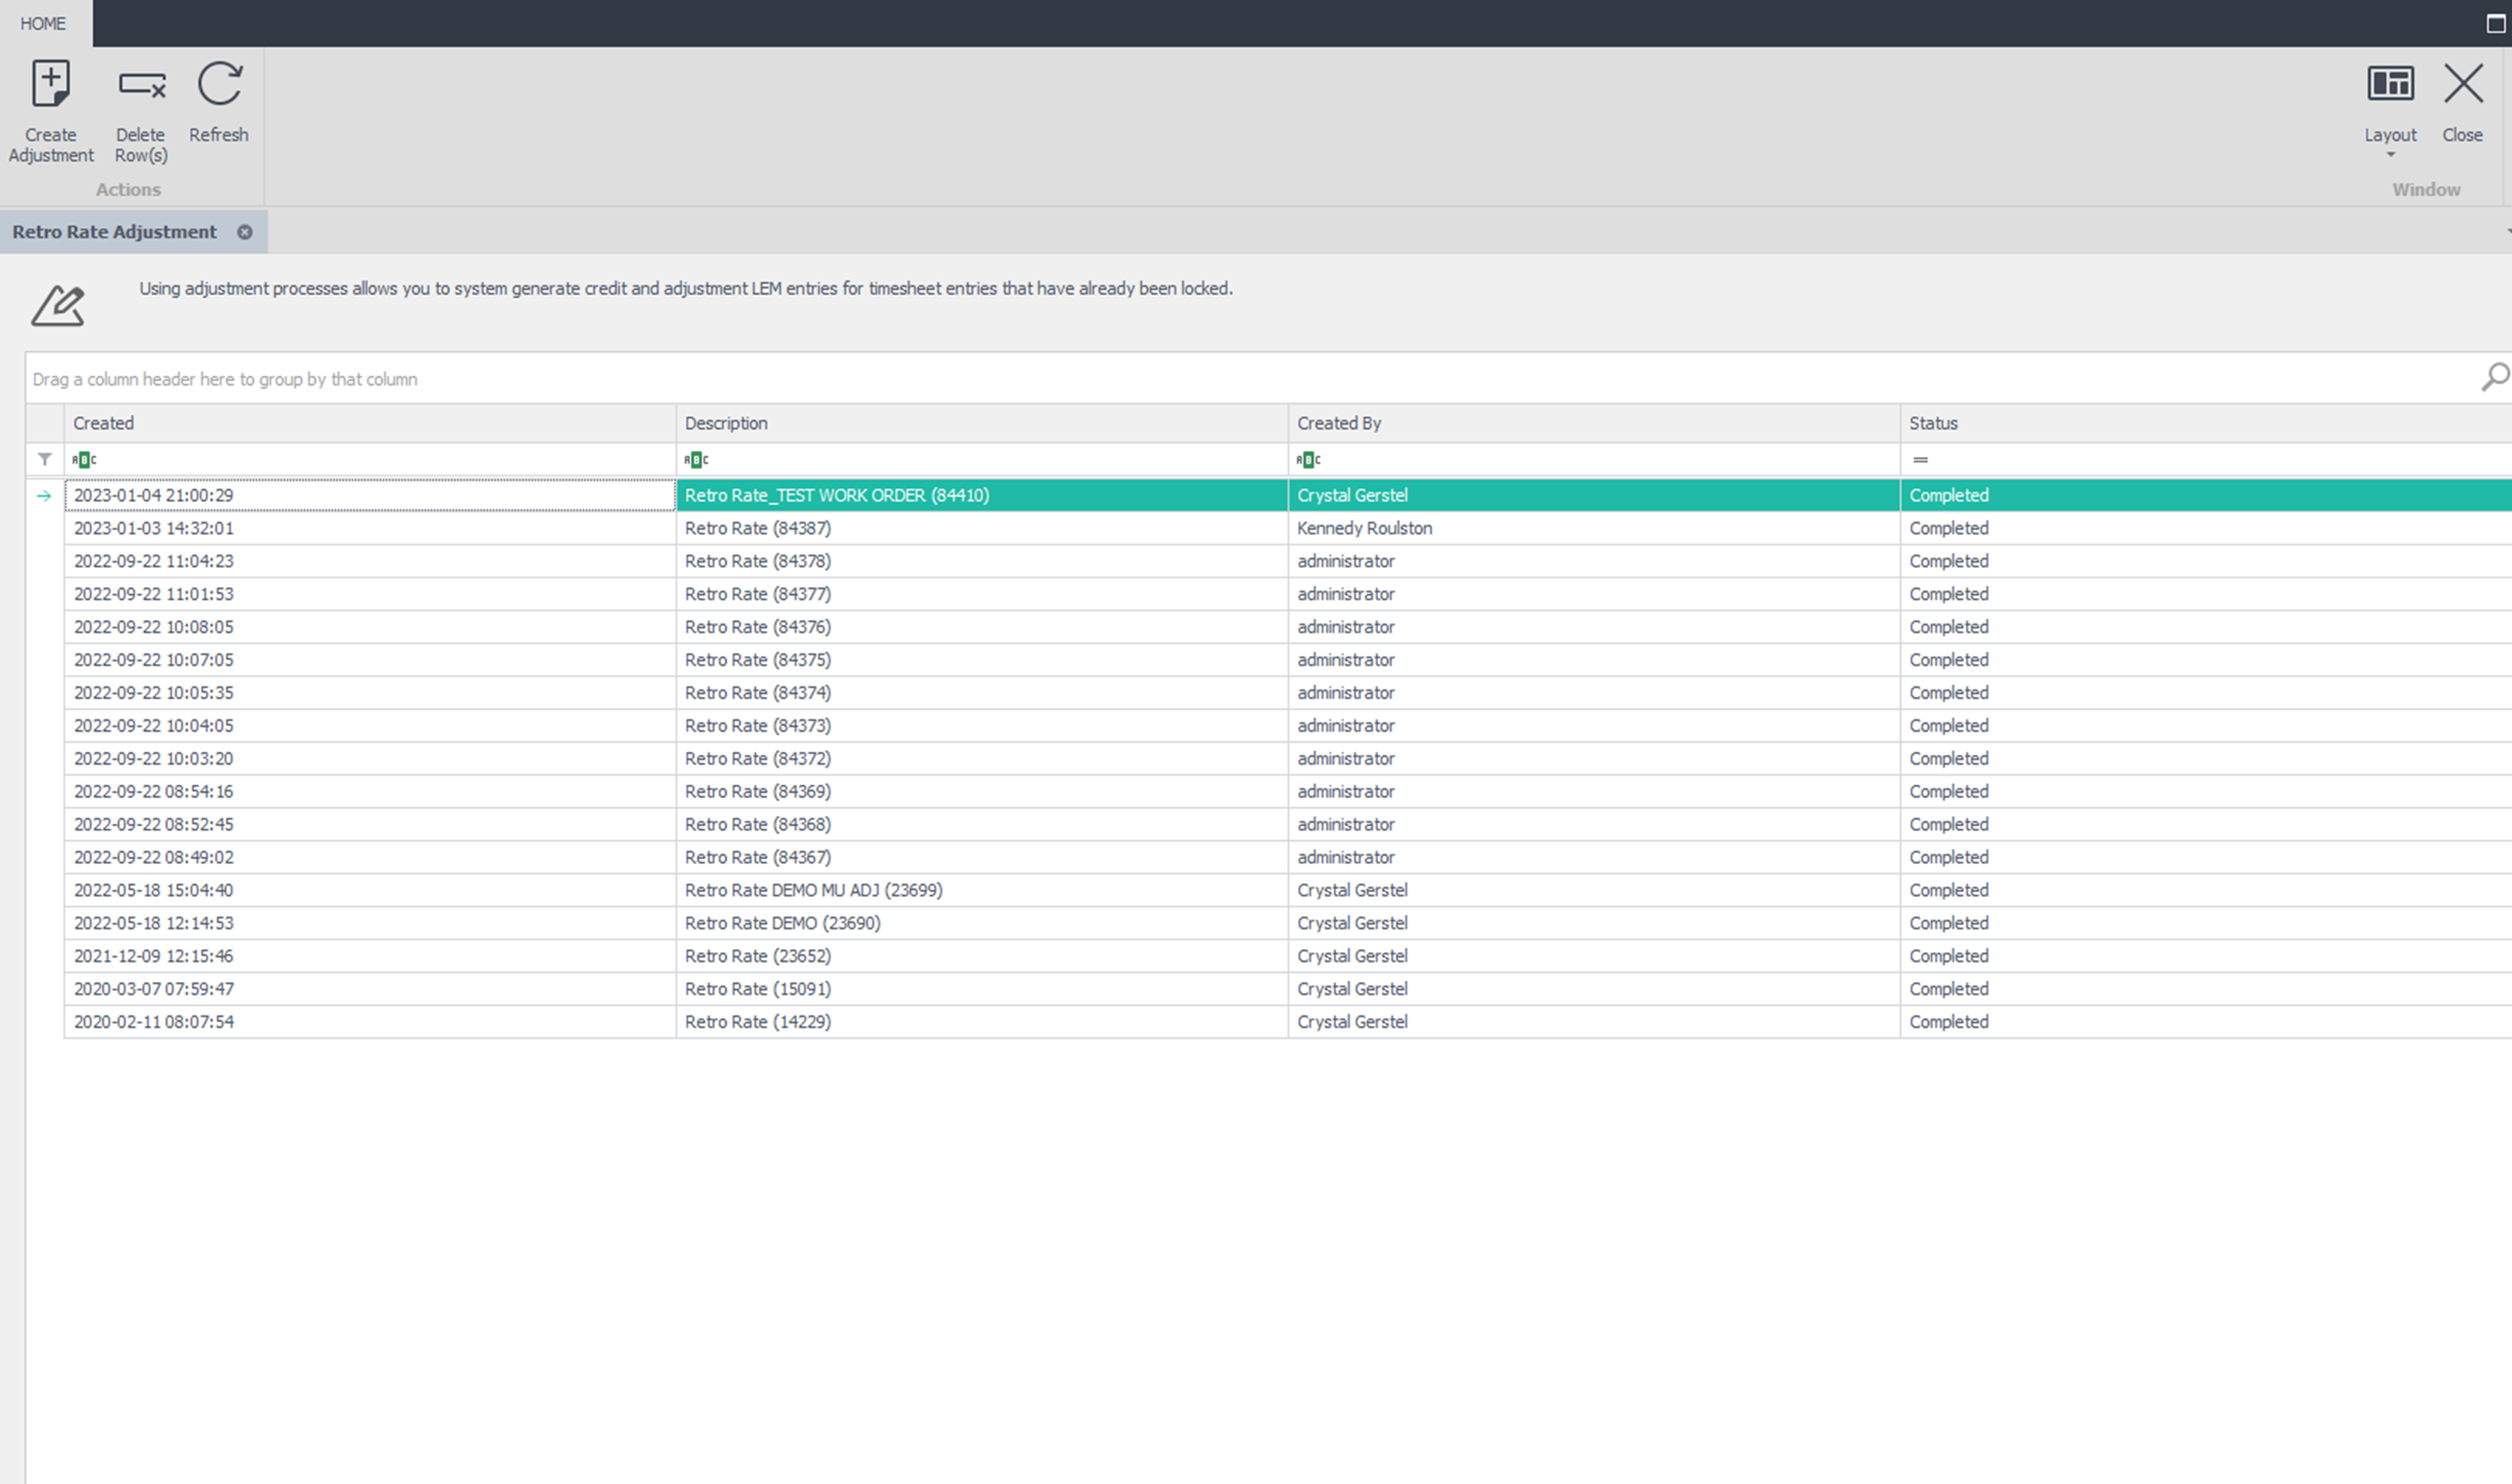
Task: Click the Create Adjustment icon
Action: (50, 84)
